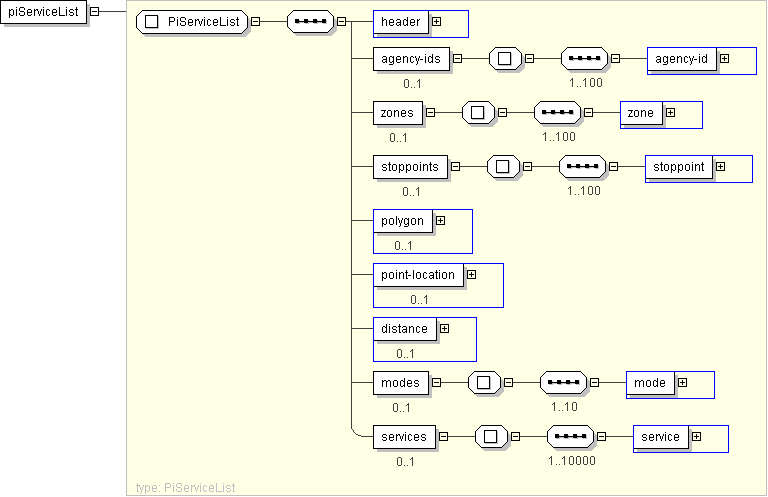Image resolution: width=768 pixels, height=497 pixels.
Task: Collapse the main sequence after PiServiceList
Action: pos(341,22)
